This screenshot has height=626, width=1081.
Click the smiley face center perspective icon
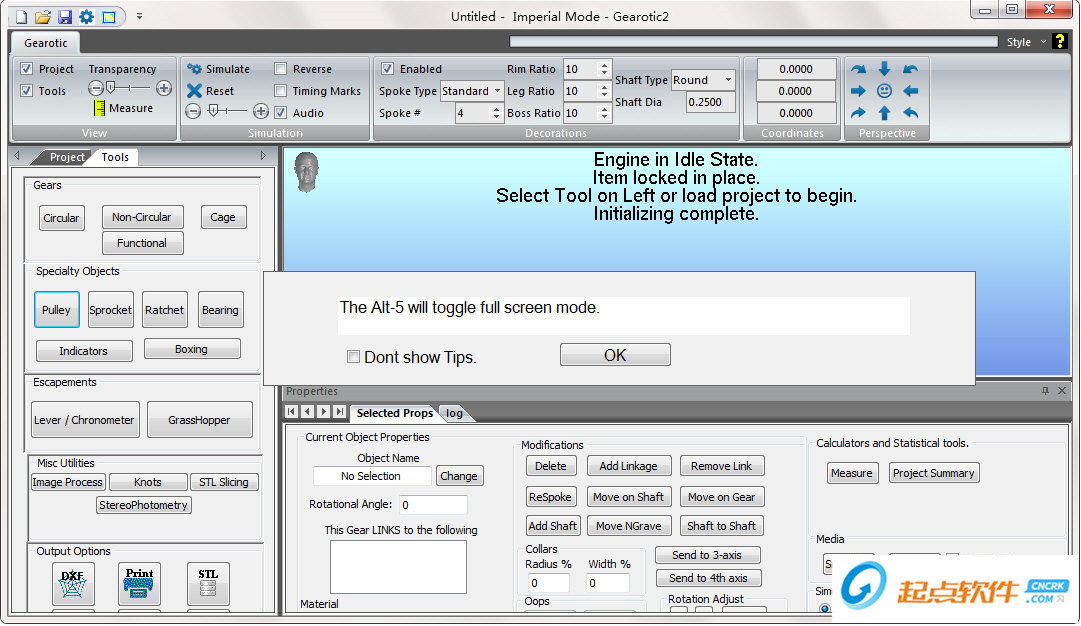885,90
